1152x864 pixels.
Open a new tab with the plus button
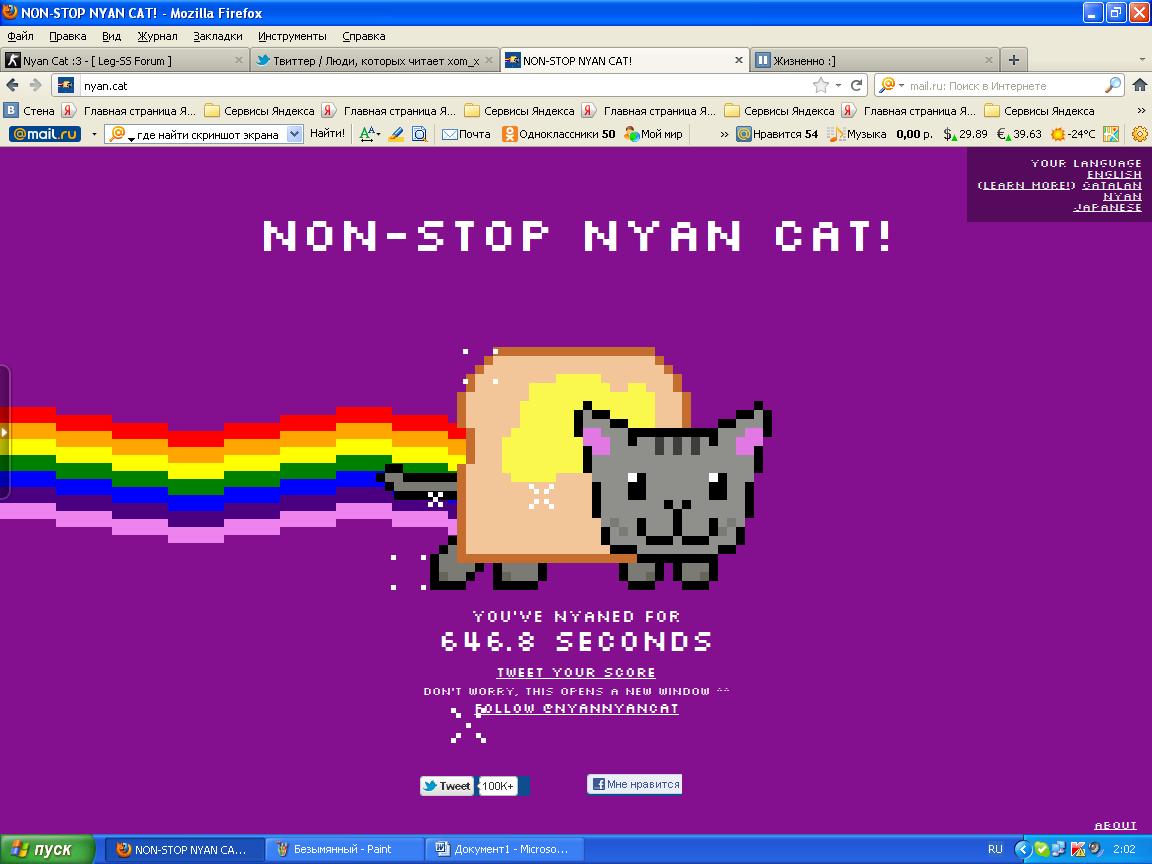click(1014, 60)
